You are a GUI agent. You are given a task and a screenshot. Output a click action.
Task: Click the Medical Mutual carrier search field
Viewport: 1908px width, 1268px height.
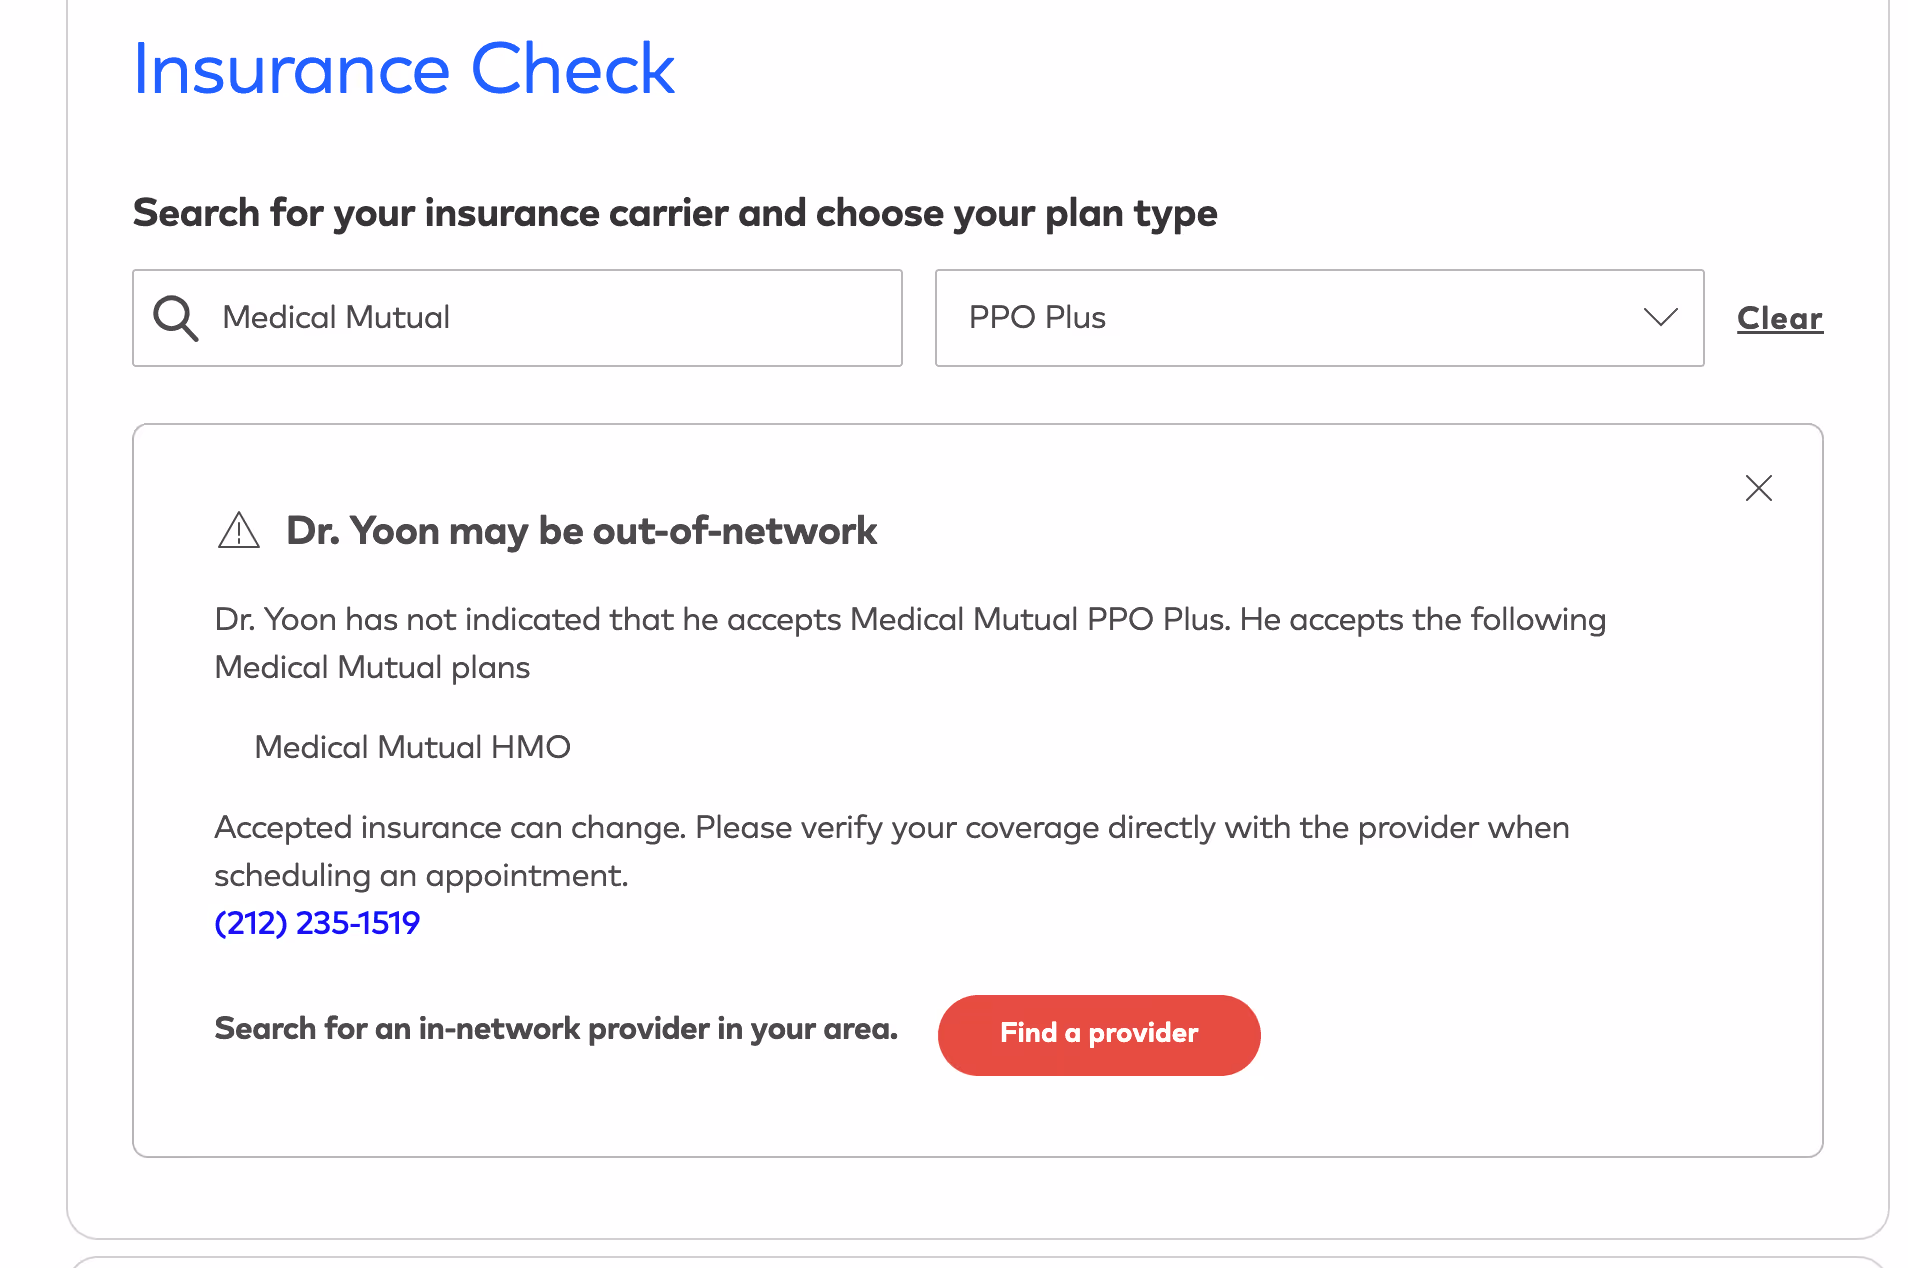point(516,317)
